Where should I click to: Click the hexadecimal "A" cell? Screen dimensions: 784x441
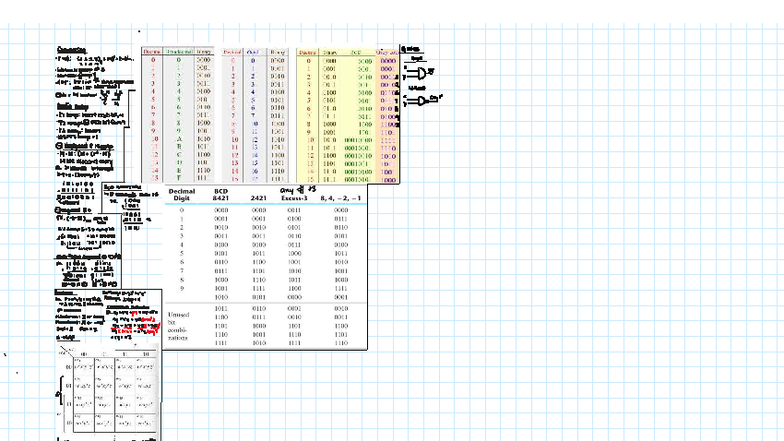(178, 139)
